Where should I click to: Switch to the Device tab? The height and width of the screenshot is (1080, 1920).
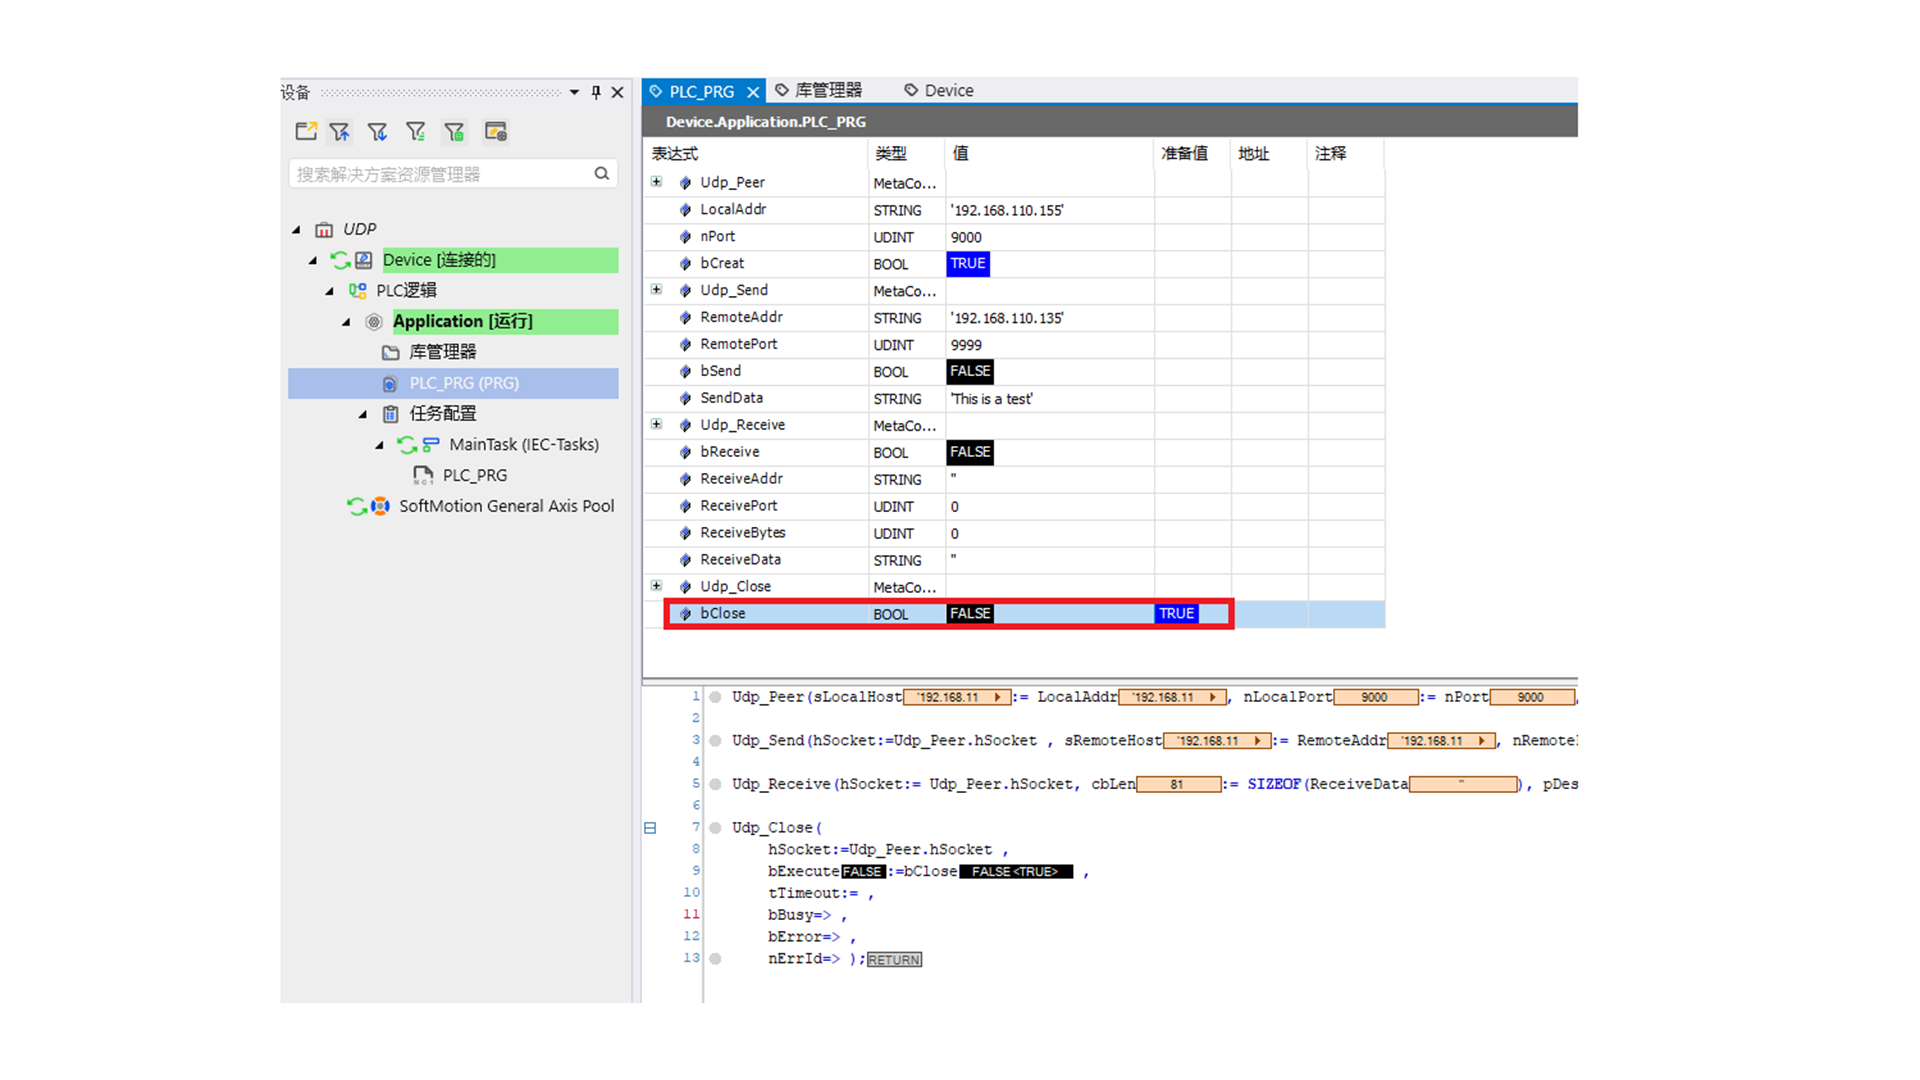(x=948, y=91)
